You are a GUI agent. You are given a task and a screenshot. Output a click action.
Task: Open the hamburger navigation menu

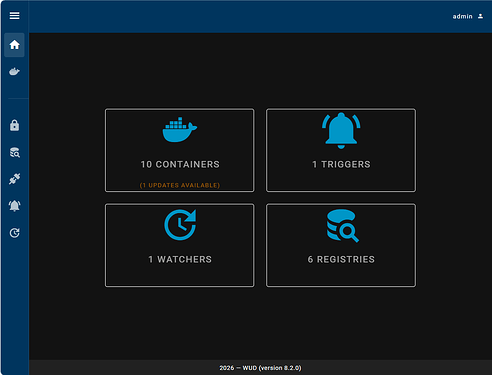tap(14, 16)
